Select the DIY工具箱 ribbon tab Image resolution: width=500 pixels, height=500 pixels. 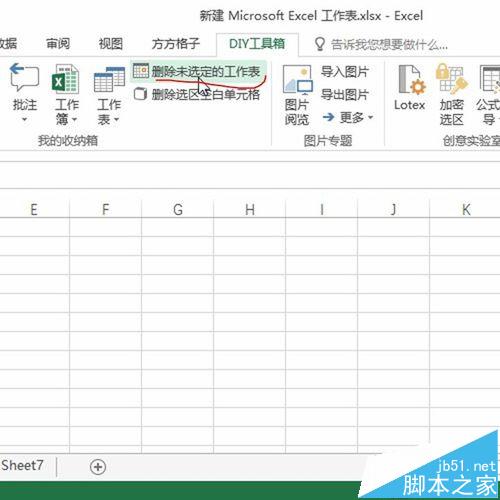pos(257,44)
